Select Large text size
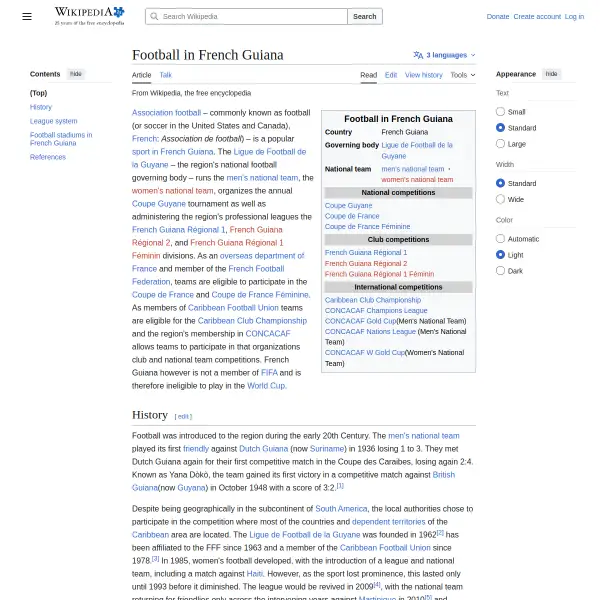600x600 pixels. tap(500, 144)
